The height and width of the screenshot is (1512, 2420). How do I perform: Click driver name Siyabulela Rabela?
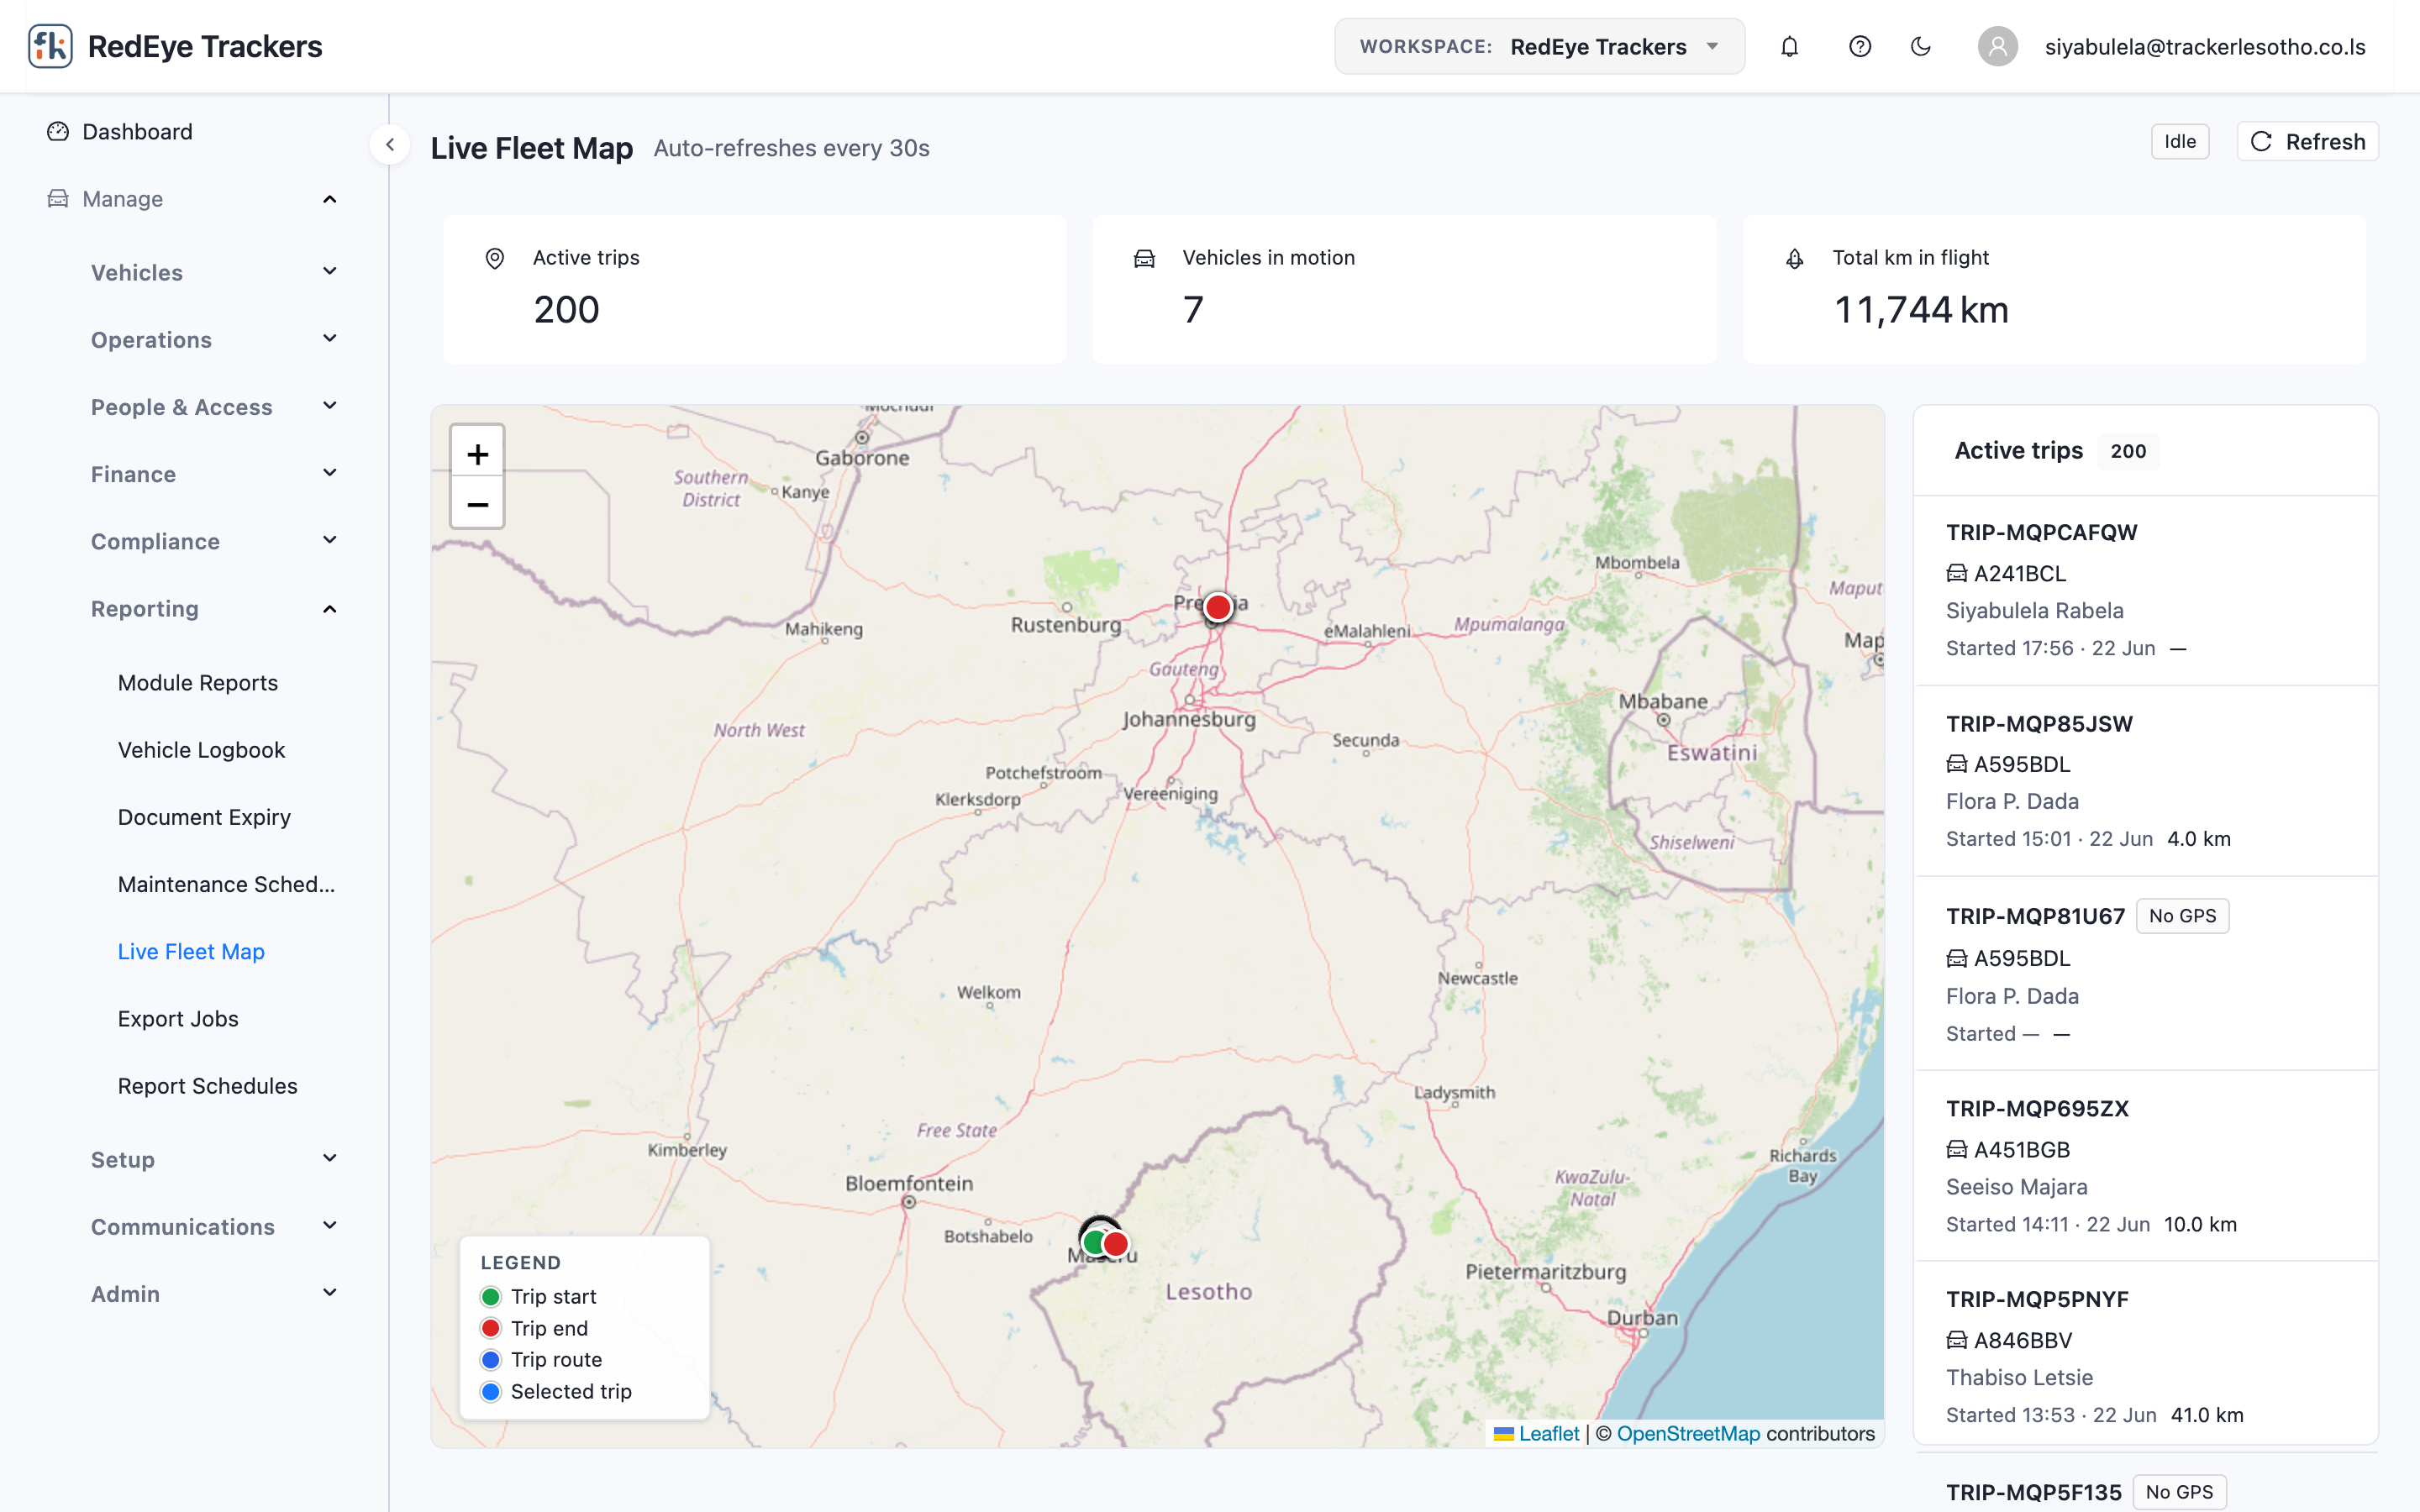pos(2034,611)
